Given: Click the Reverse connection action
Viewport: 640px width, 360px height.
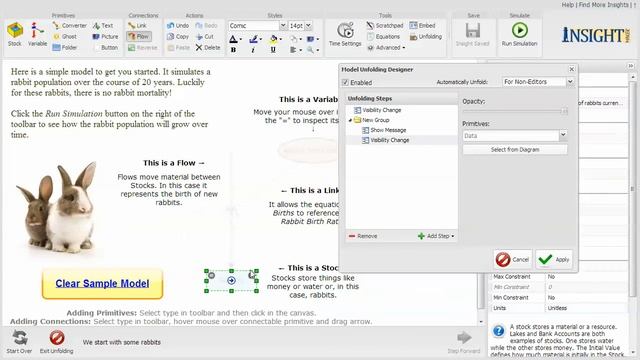Looking at the screenshot, I should (x=142, y=48).
